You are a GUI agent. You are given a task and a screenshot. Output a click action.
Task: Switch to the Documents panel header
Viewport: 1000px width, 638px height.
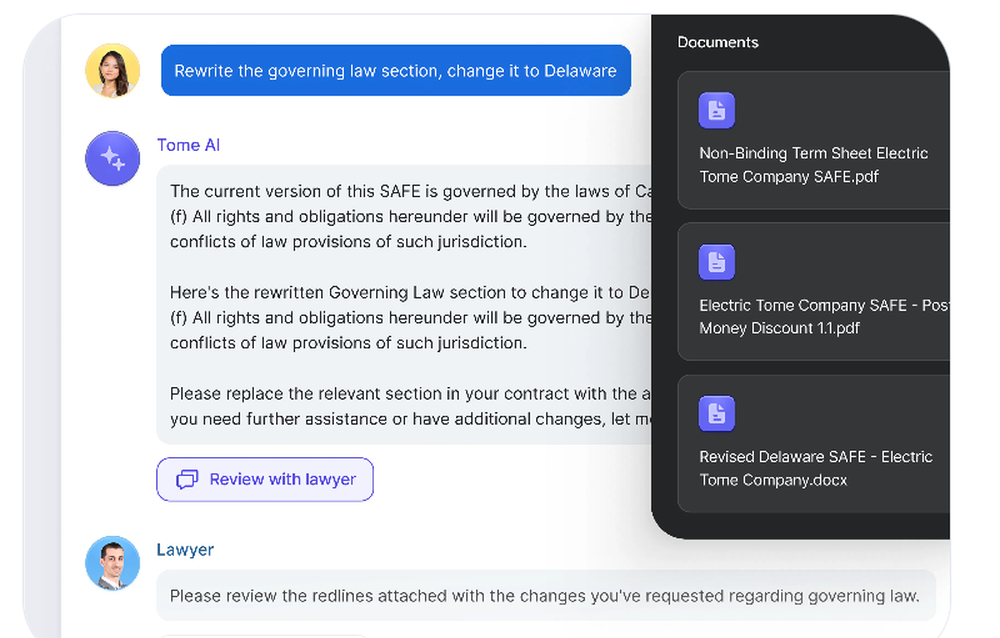pos(718,42)
